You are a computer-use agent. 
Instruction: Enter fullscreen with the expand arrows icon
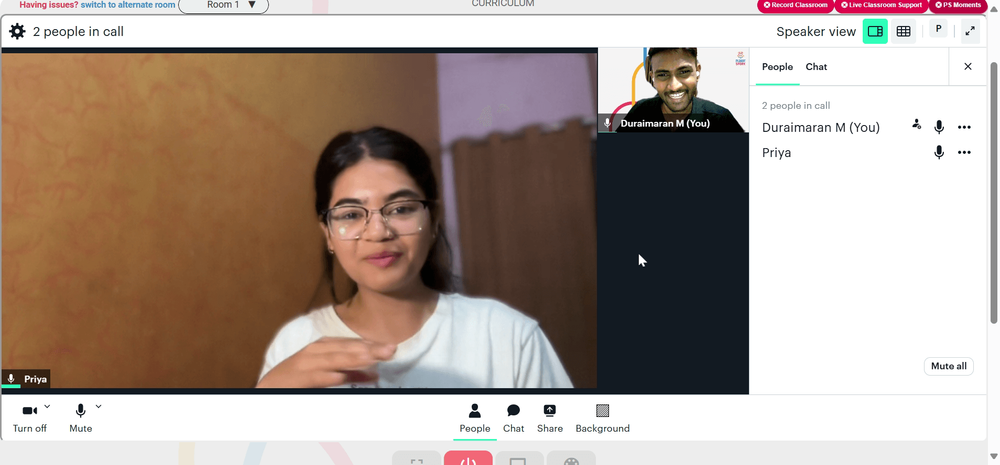[x=970, y=31]
